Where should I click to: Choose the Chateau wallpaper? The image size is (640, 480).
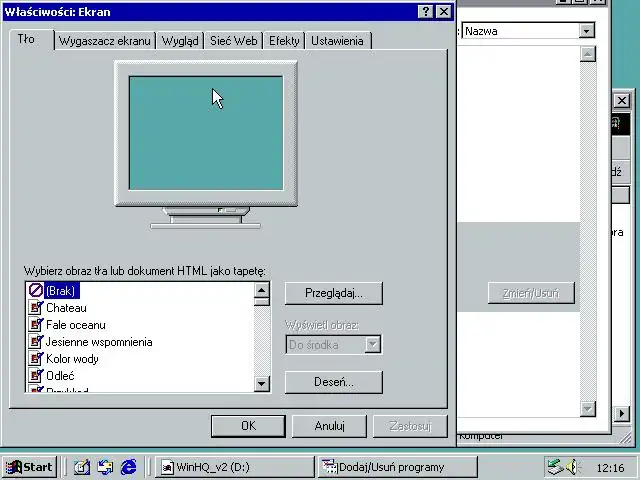point(66,308)
